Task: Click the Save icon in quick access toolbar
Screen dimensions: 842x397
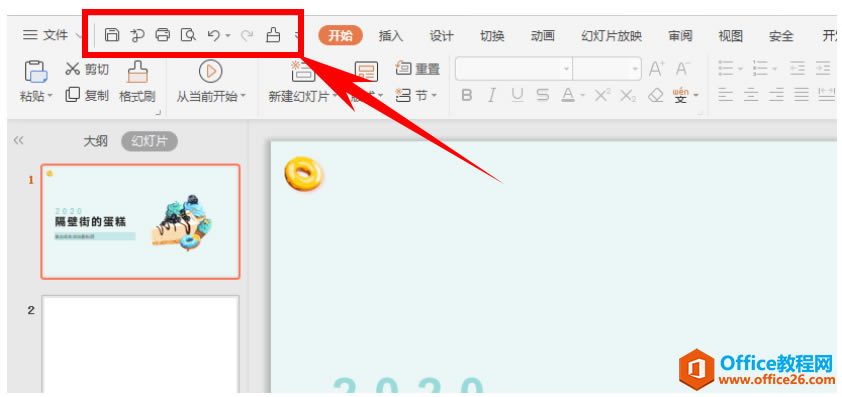Action: tap(112, 35)
